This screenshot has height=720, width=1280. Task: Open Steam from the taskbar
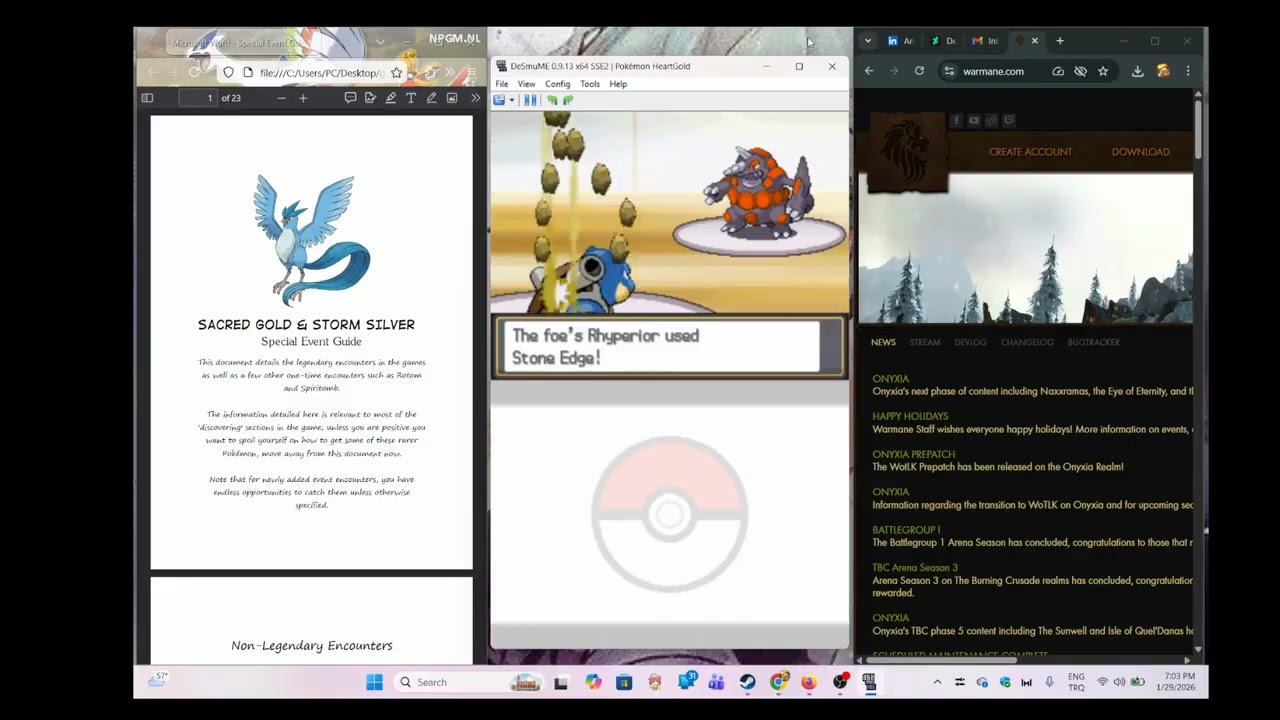pos(747,682)
